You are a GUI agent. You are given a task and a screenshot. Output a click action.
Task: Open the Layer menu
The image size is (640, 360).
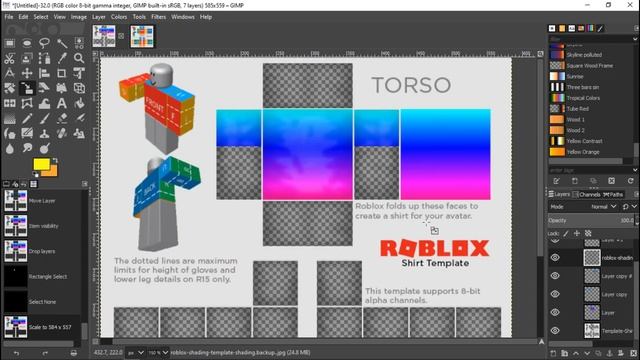click(98, 17)
